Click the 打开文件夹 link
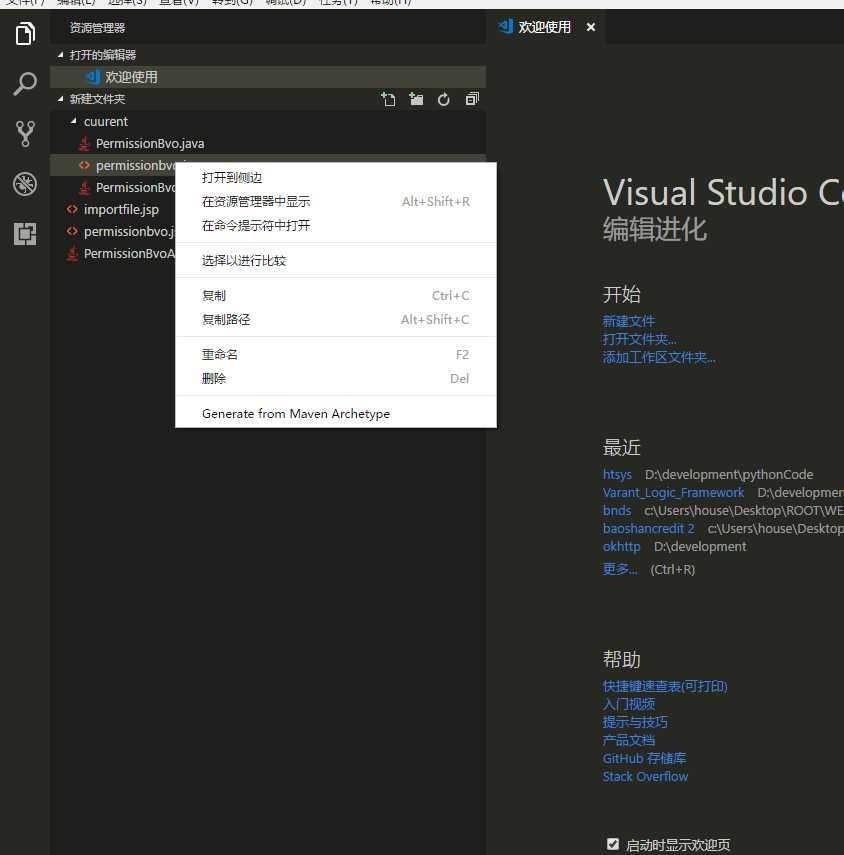Viewport: 844px width, 855px height. click(640, 339)
